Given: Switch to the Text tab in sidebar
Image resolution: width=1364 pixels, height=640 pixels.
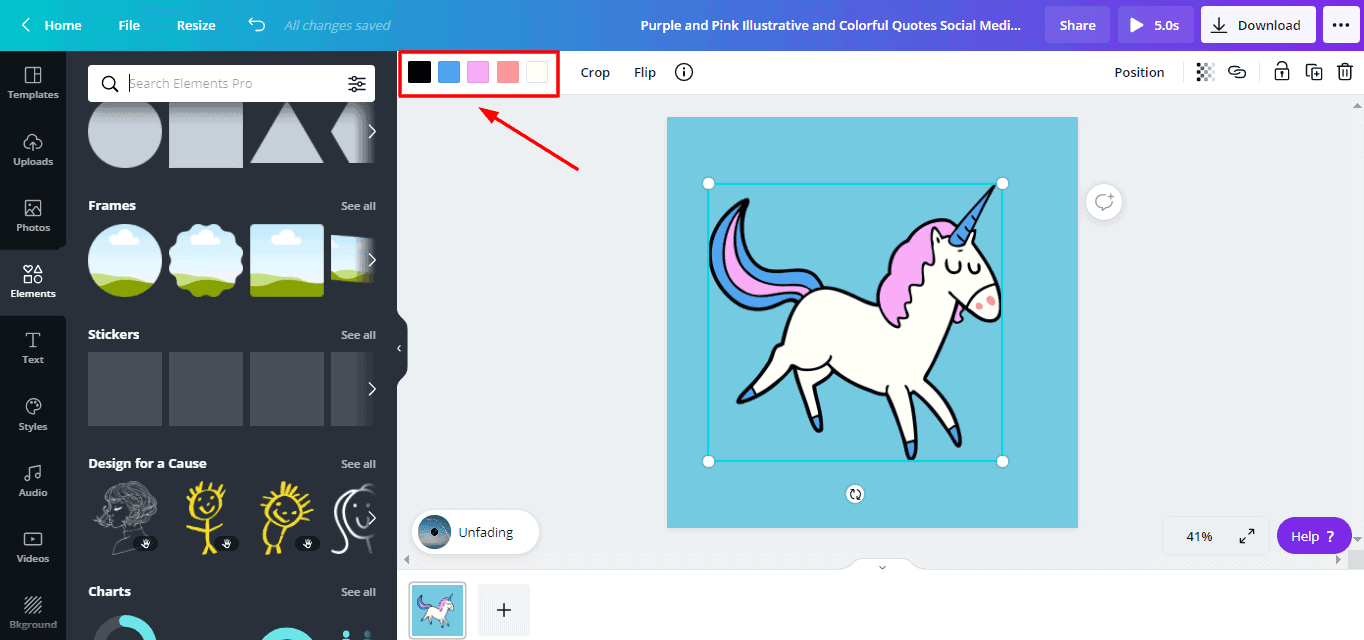Looking at the screenshot, I should point(33,347).
